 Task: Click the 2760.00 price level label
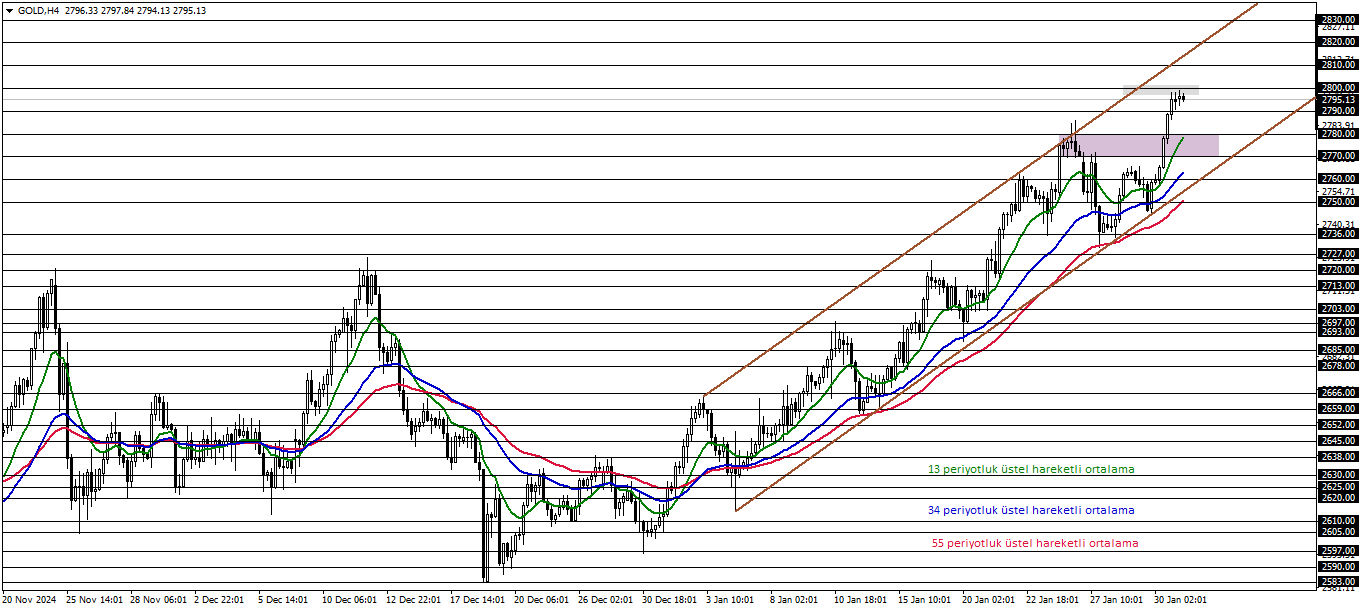tap(1338, 179)
